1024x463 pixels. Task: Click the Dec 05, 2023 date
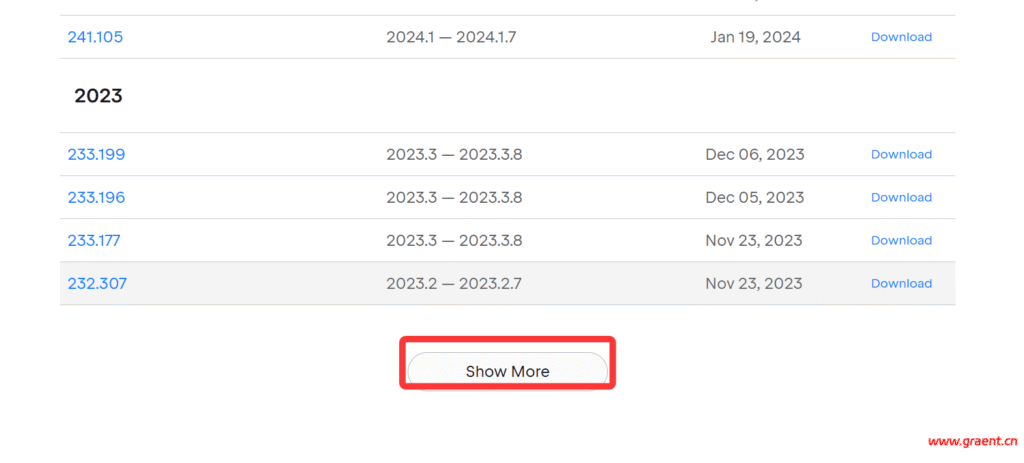click(754, 197)
